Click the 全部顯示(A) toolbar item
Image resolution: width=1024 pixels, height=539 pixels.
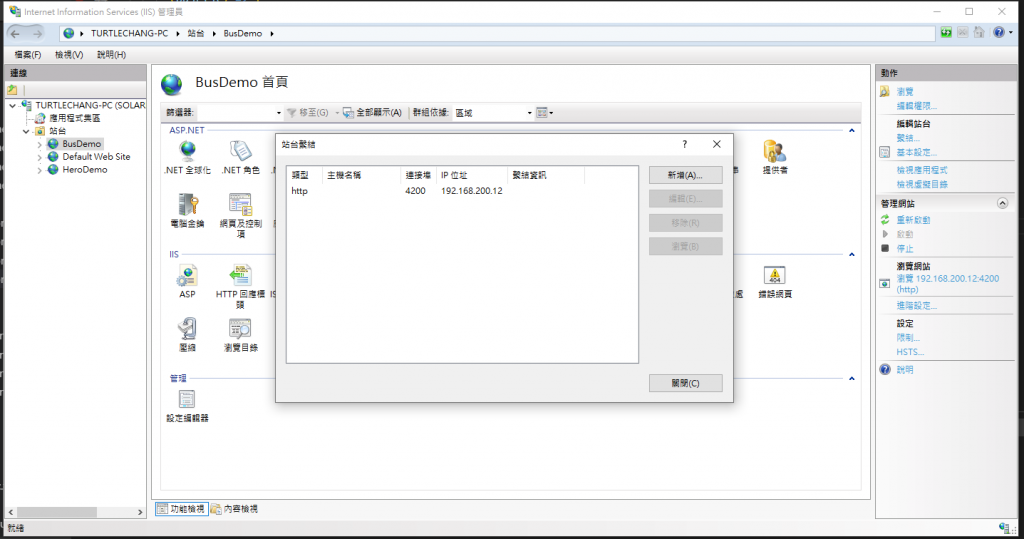[372, 113]
